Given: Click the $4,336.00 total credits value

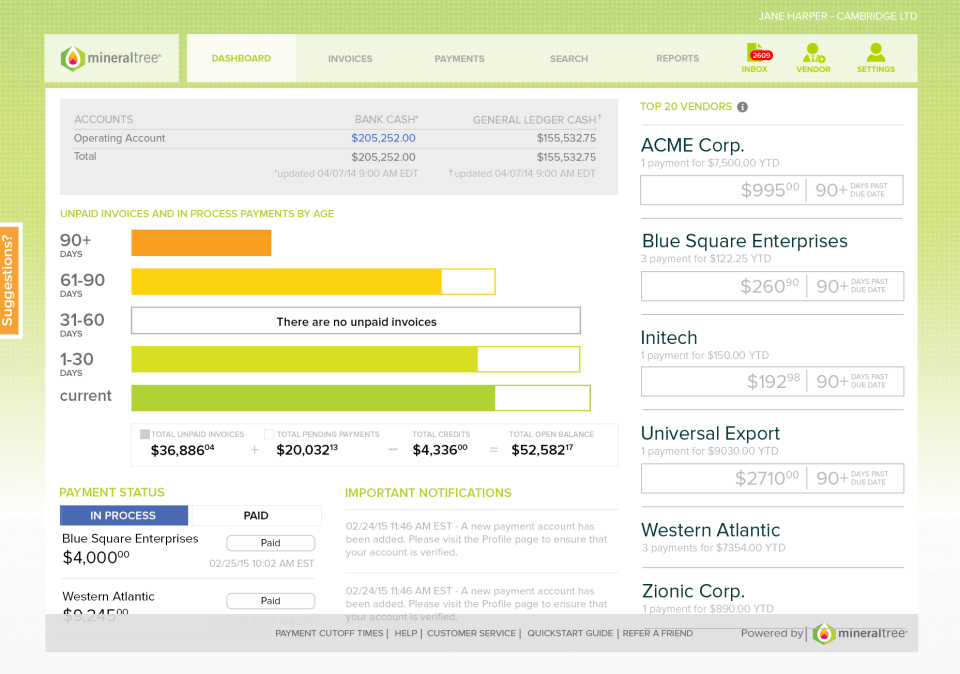Looking at the screenshot, I should [x=440, y=450].
